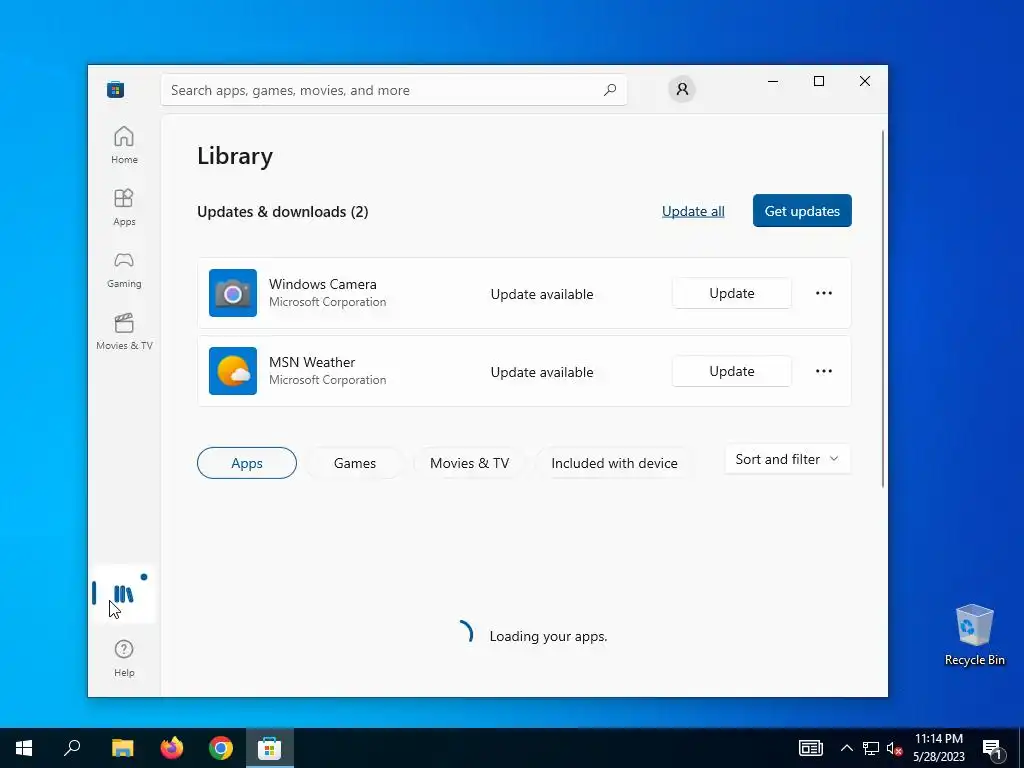The width and height of the screenshot is (1024, 768).
Task: Click the muted volume tray icon
Action: coord(895,748)
